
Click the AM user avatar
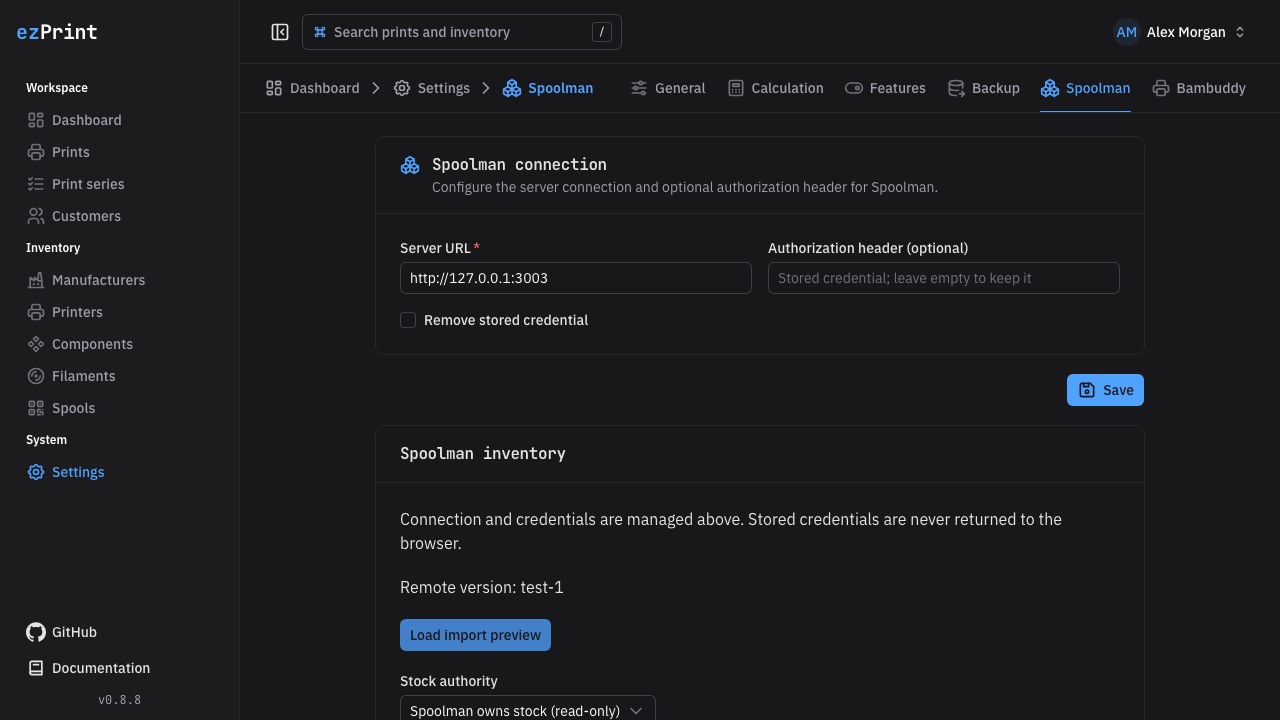(x=1127, y=32)
